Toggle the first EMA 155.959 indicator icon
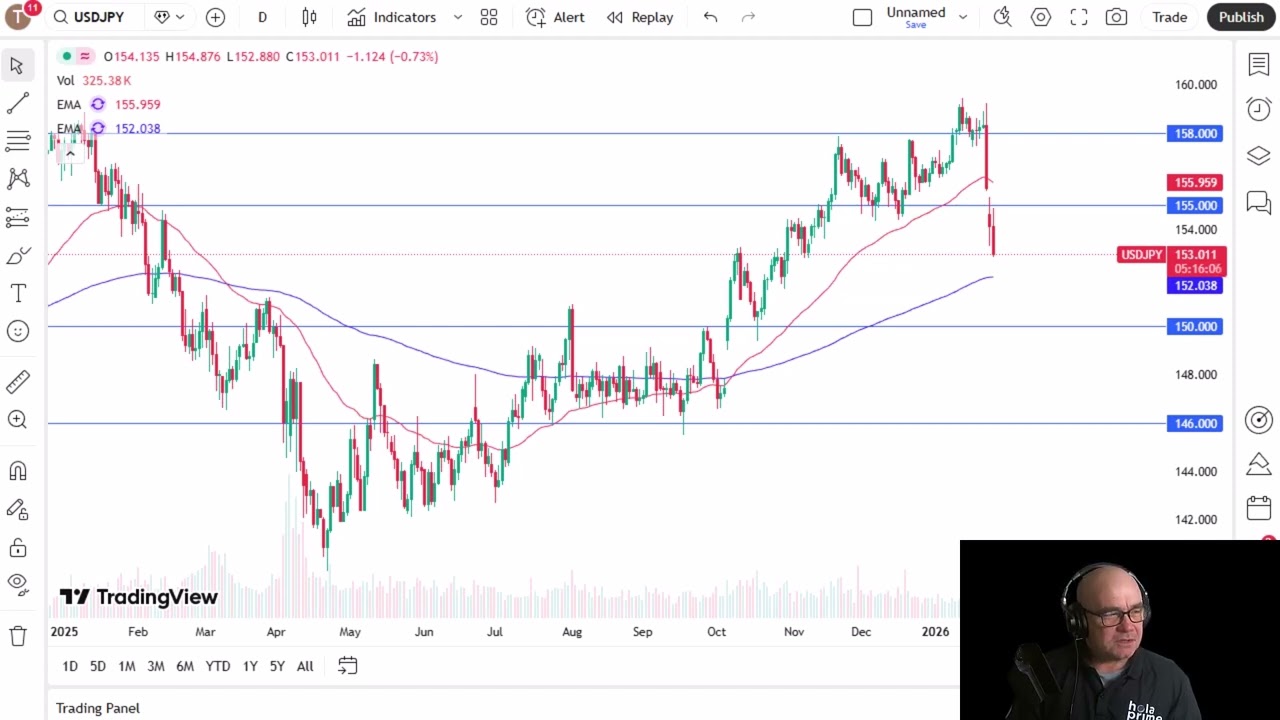The width and height of the screenshot is (1280, 720). [x=98, y=104]
